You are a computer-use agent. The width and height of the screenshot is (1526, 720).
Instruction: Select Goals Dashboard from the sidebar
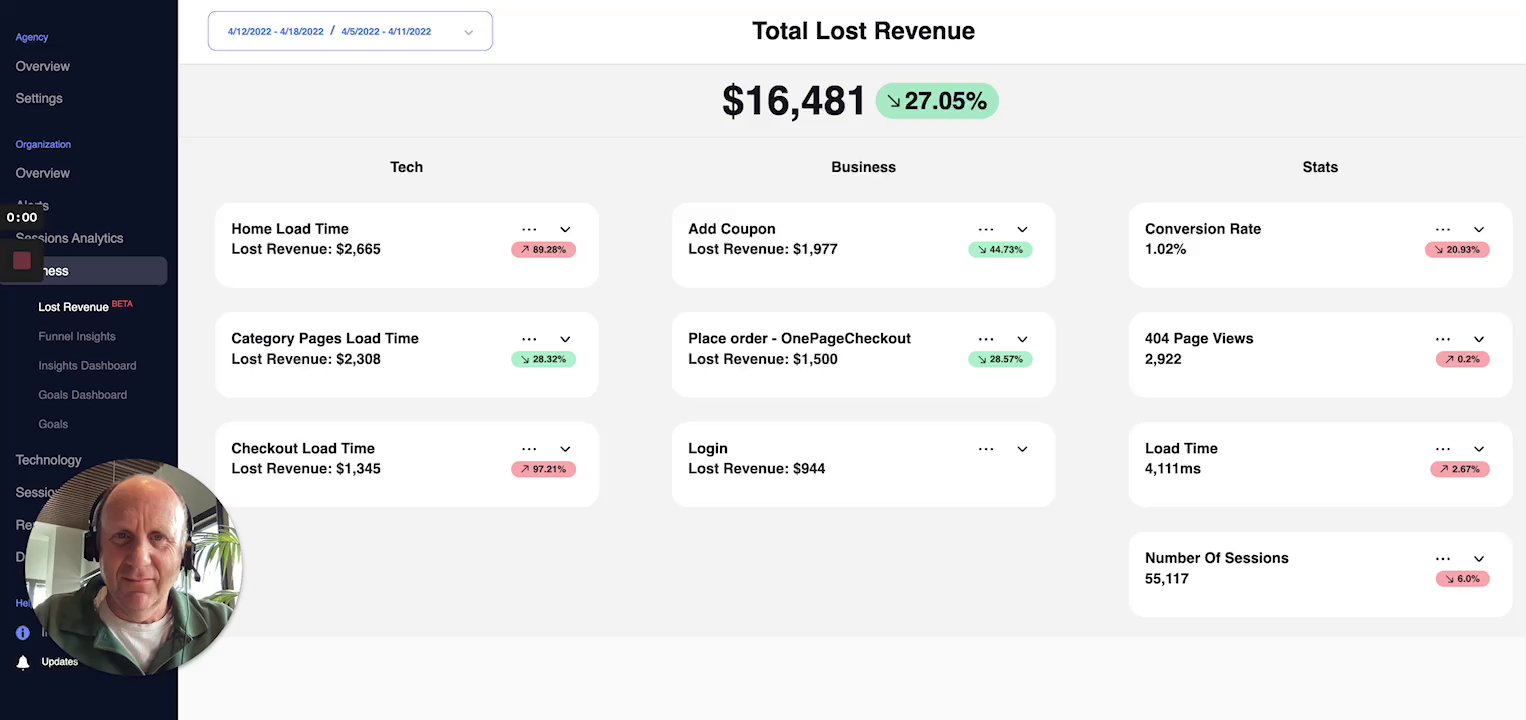point(82,395)
